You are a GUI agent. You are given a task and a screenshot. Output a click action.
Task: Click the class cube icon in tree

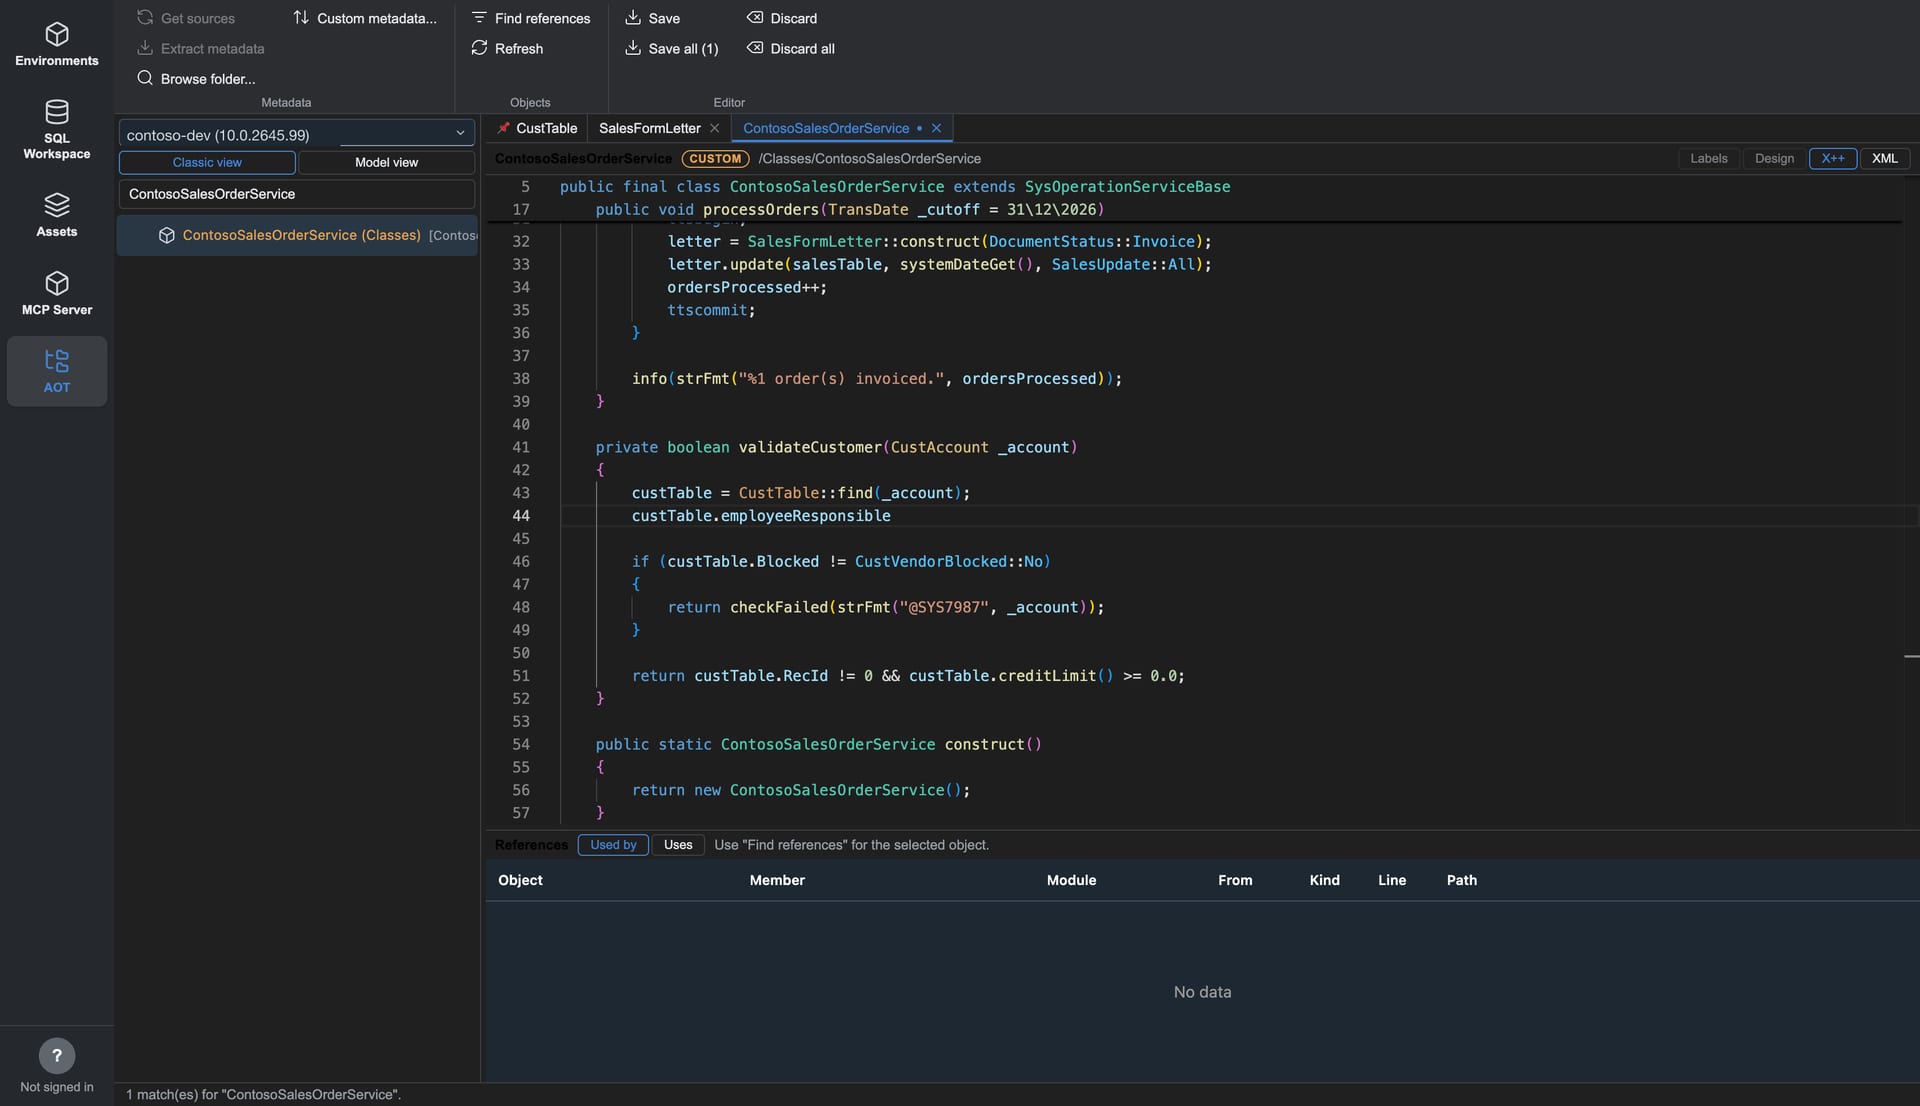pos(167,235)
